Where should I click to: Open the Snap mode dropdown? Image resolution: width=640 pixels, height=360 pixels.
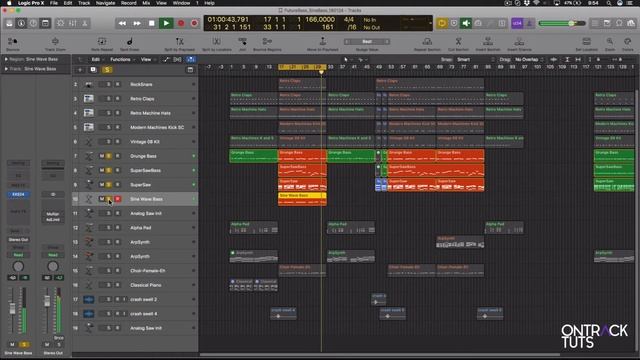[475, 60]
